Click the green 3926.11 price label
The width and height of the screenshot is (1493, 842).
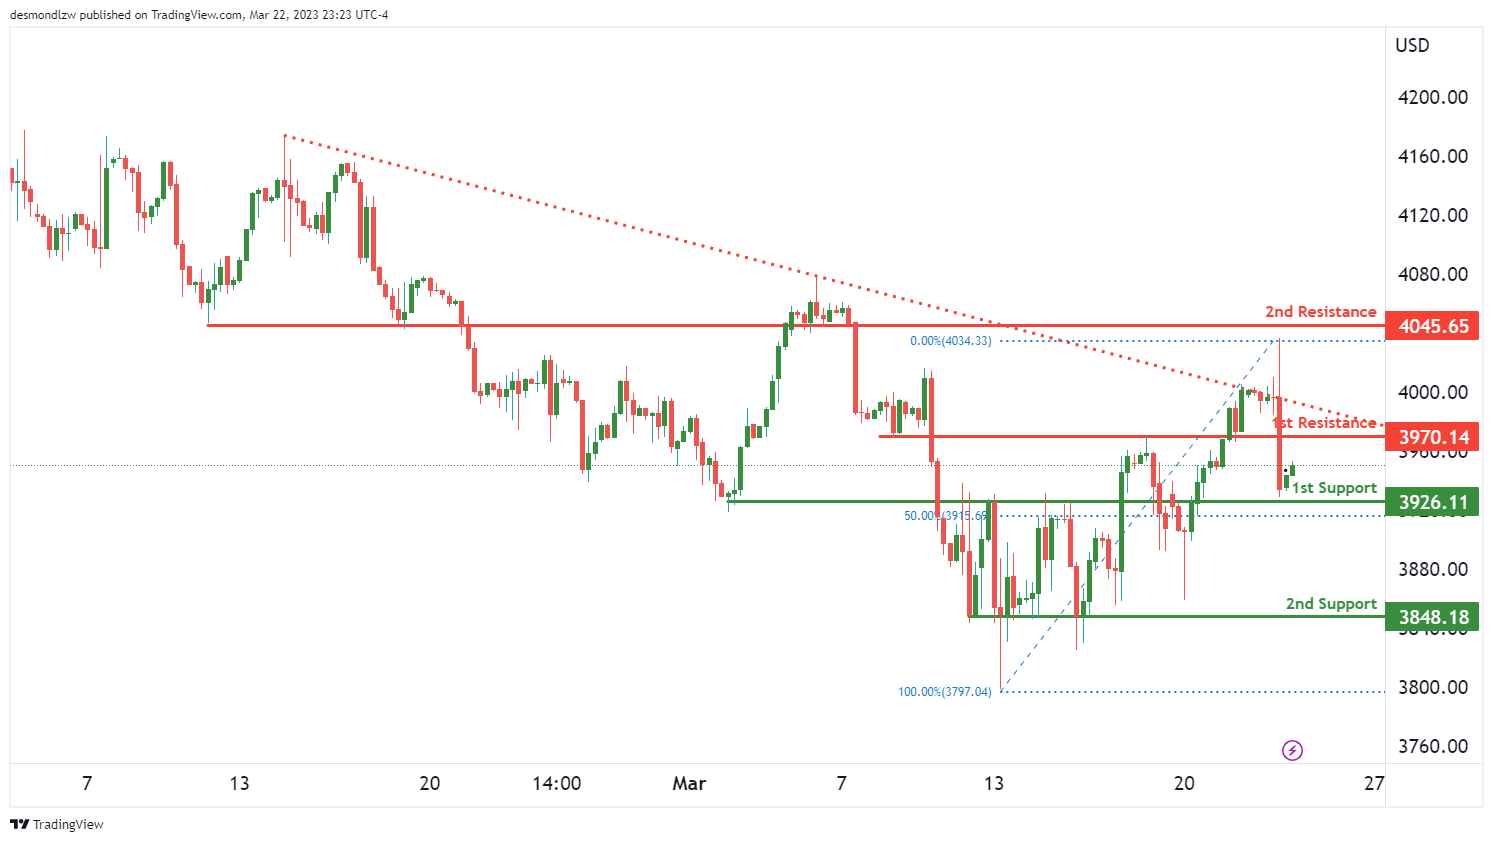pos(1433,502)
